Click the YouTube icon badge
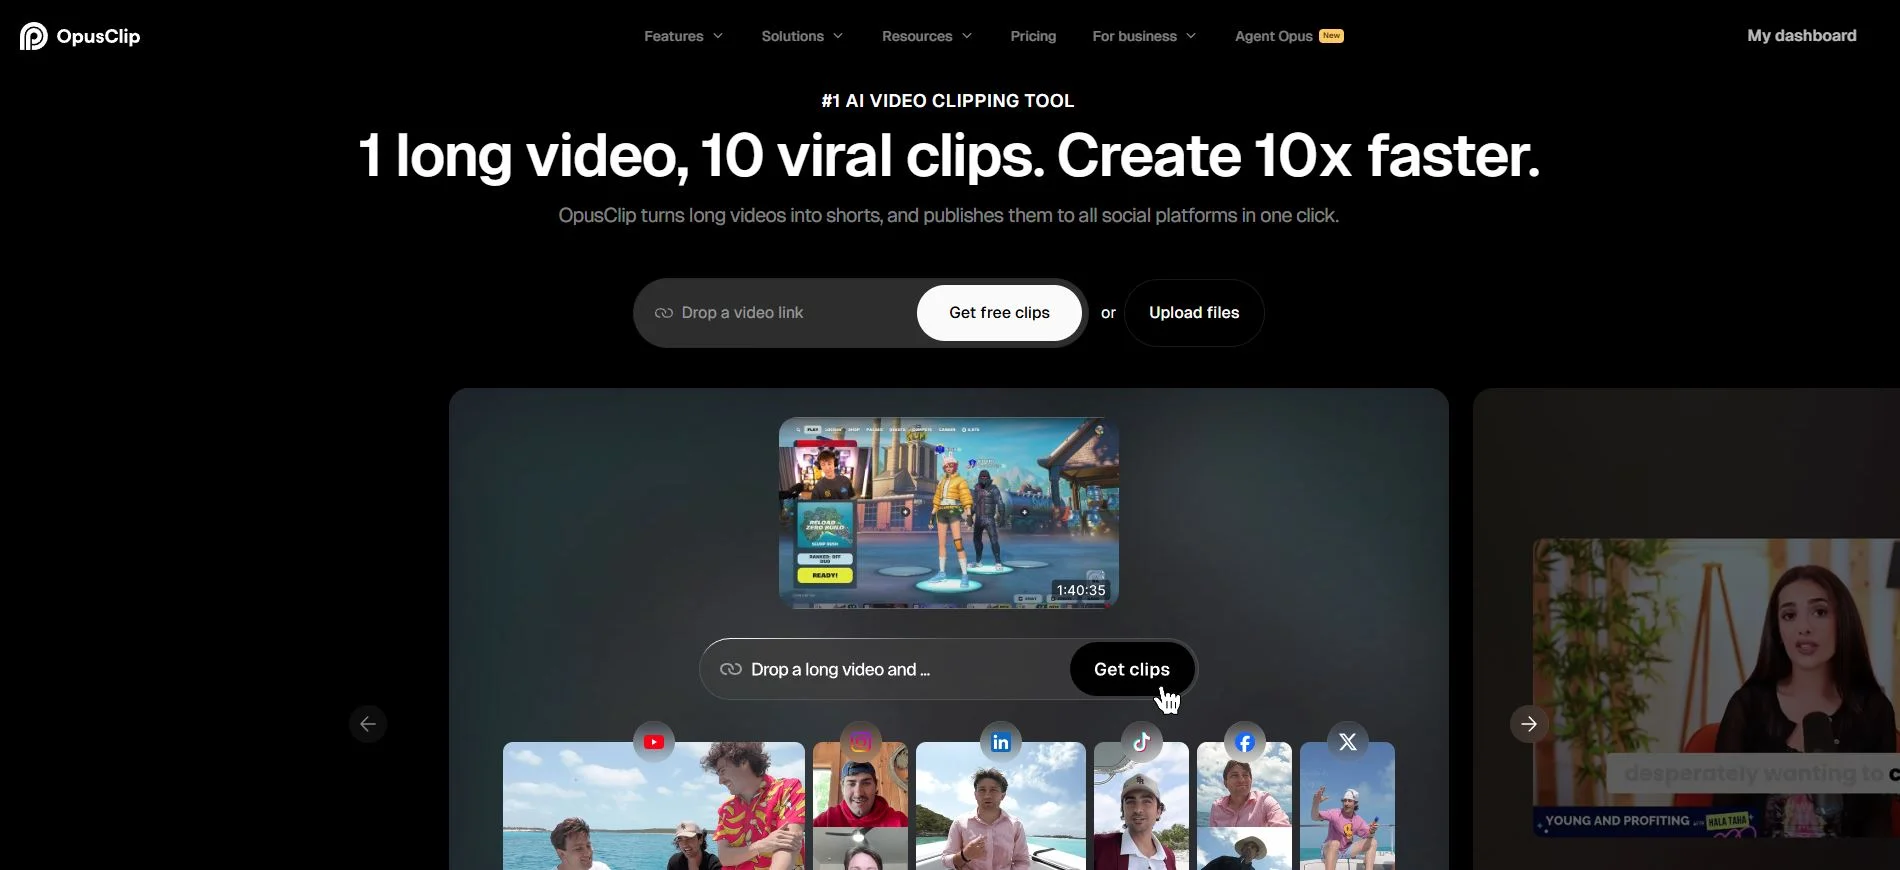 pyautogui.click(x=654, y=742)
